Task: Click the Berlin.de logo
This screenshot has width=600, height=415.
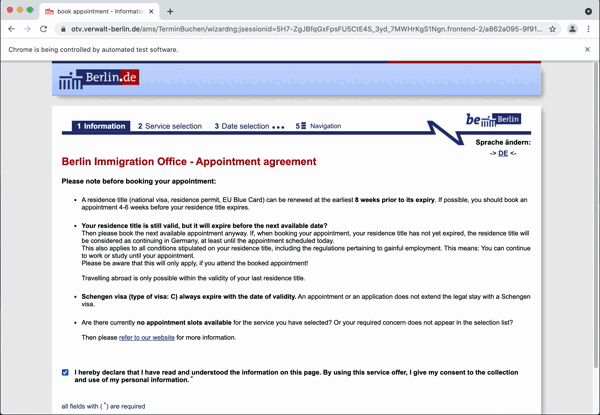Action: click(99, 79)
